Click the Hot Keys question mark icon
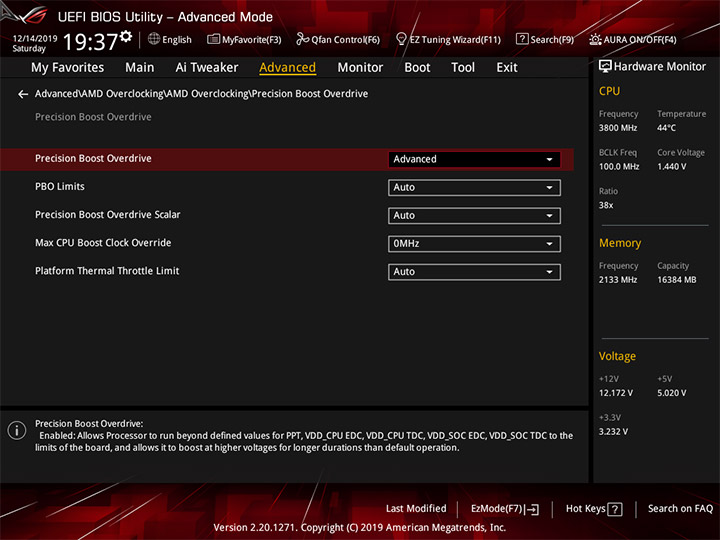Screen dimensions: 720x540 (x=614, y=509)
